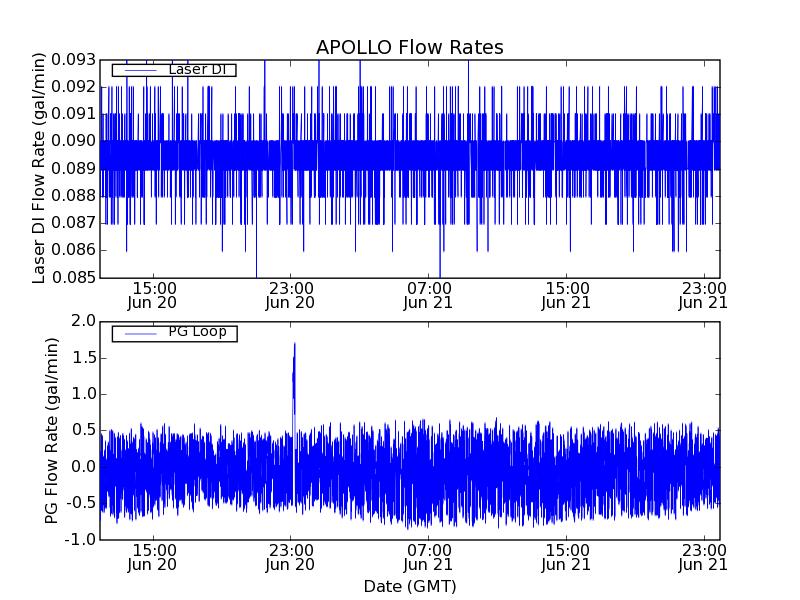Click the PG Loop spike peaking near 1.7

294,388
